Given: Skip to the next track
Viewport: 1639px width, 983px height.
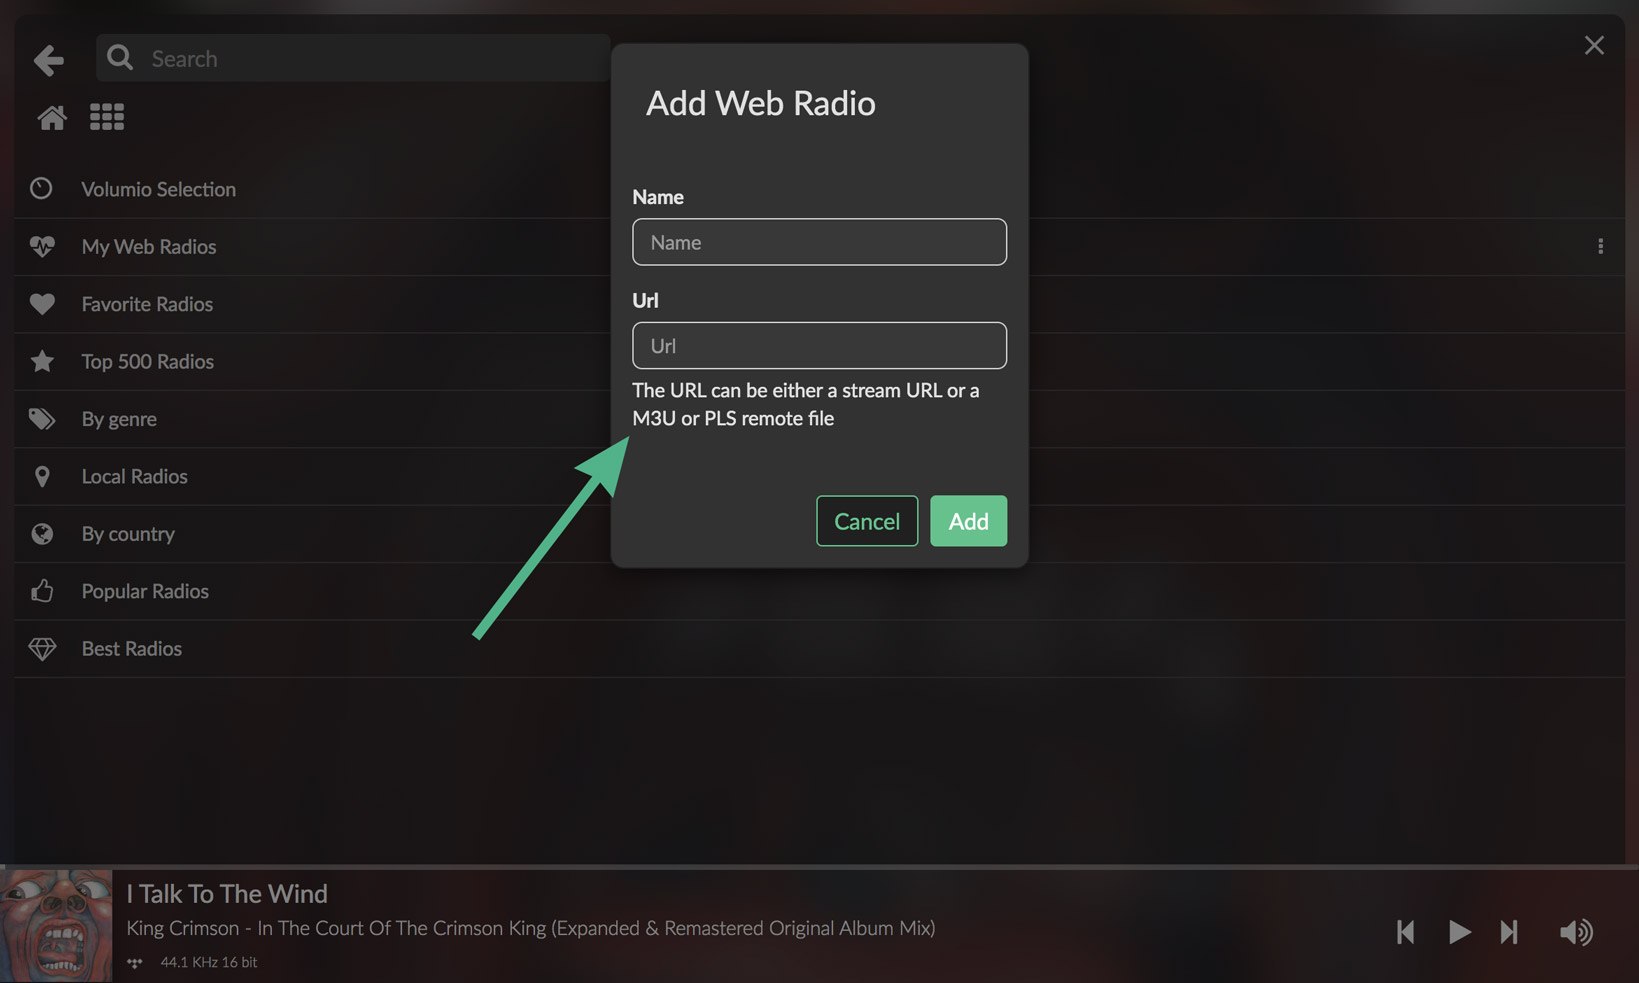Looking at the screenshot, I should (x=1509, y=932).
